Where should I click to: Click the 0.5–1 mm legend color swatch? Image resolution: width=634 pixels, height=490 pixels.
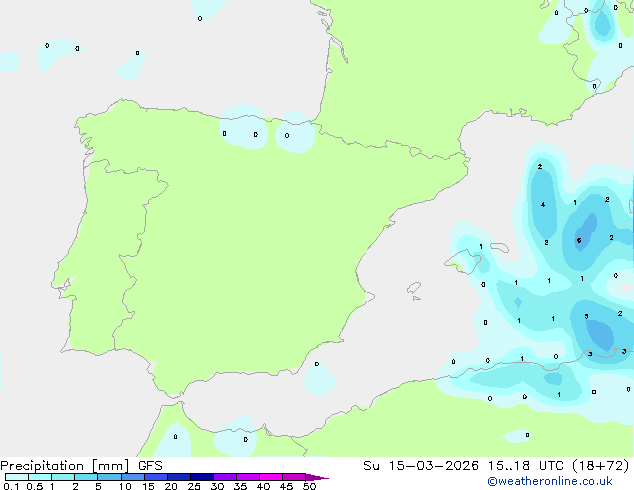40,477
